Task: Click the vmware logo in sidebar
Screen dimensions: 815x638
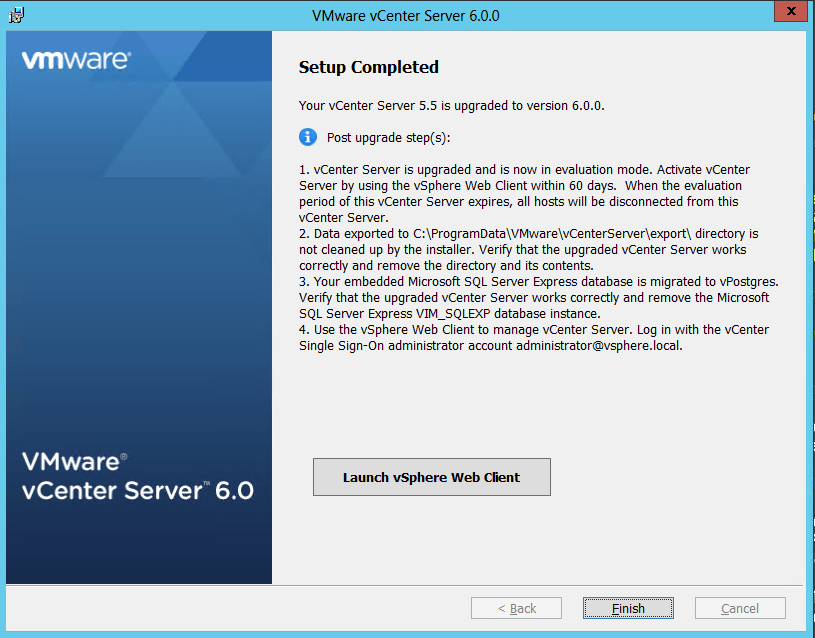Action: pyautogui.click(x=76, y=60)
